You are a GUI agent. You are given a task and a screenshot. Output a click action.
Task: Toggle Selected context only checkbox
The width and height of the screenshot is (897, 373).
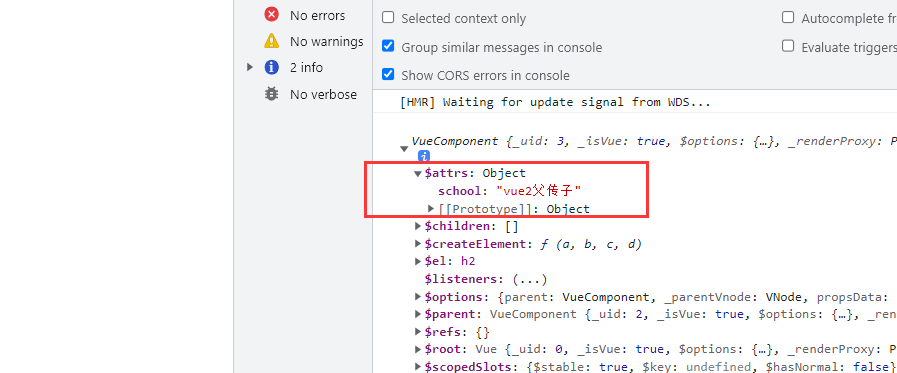tap(388, 17)
